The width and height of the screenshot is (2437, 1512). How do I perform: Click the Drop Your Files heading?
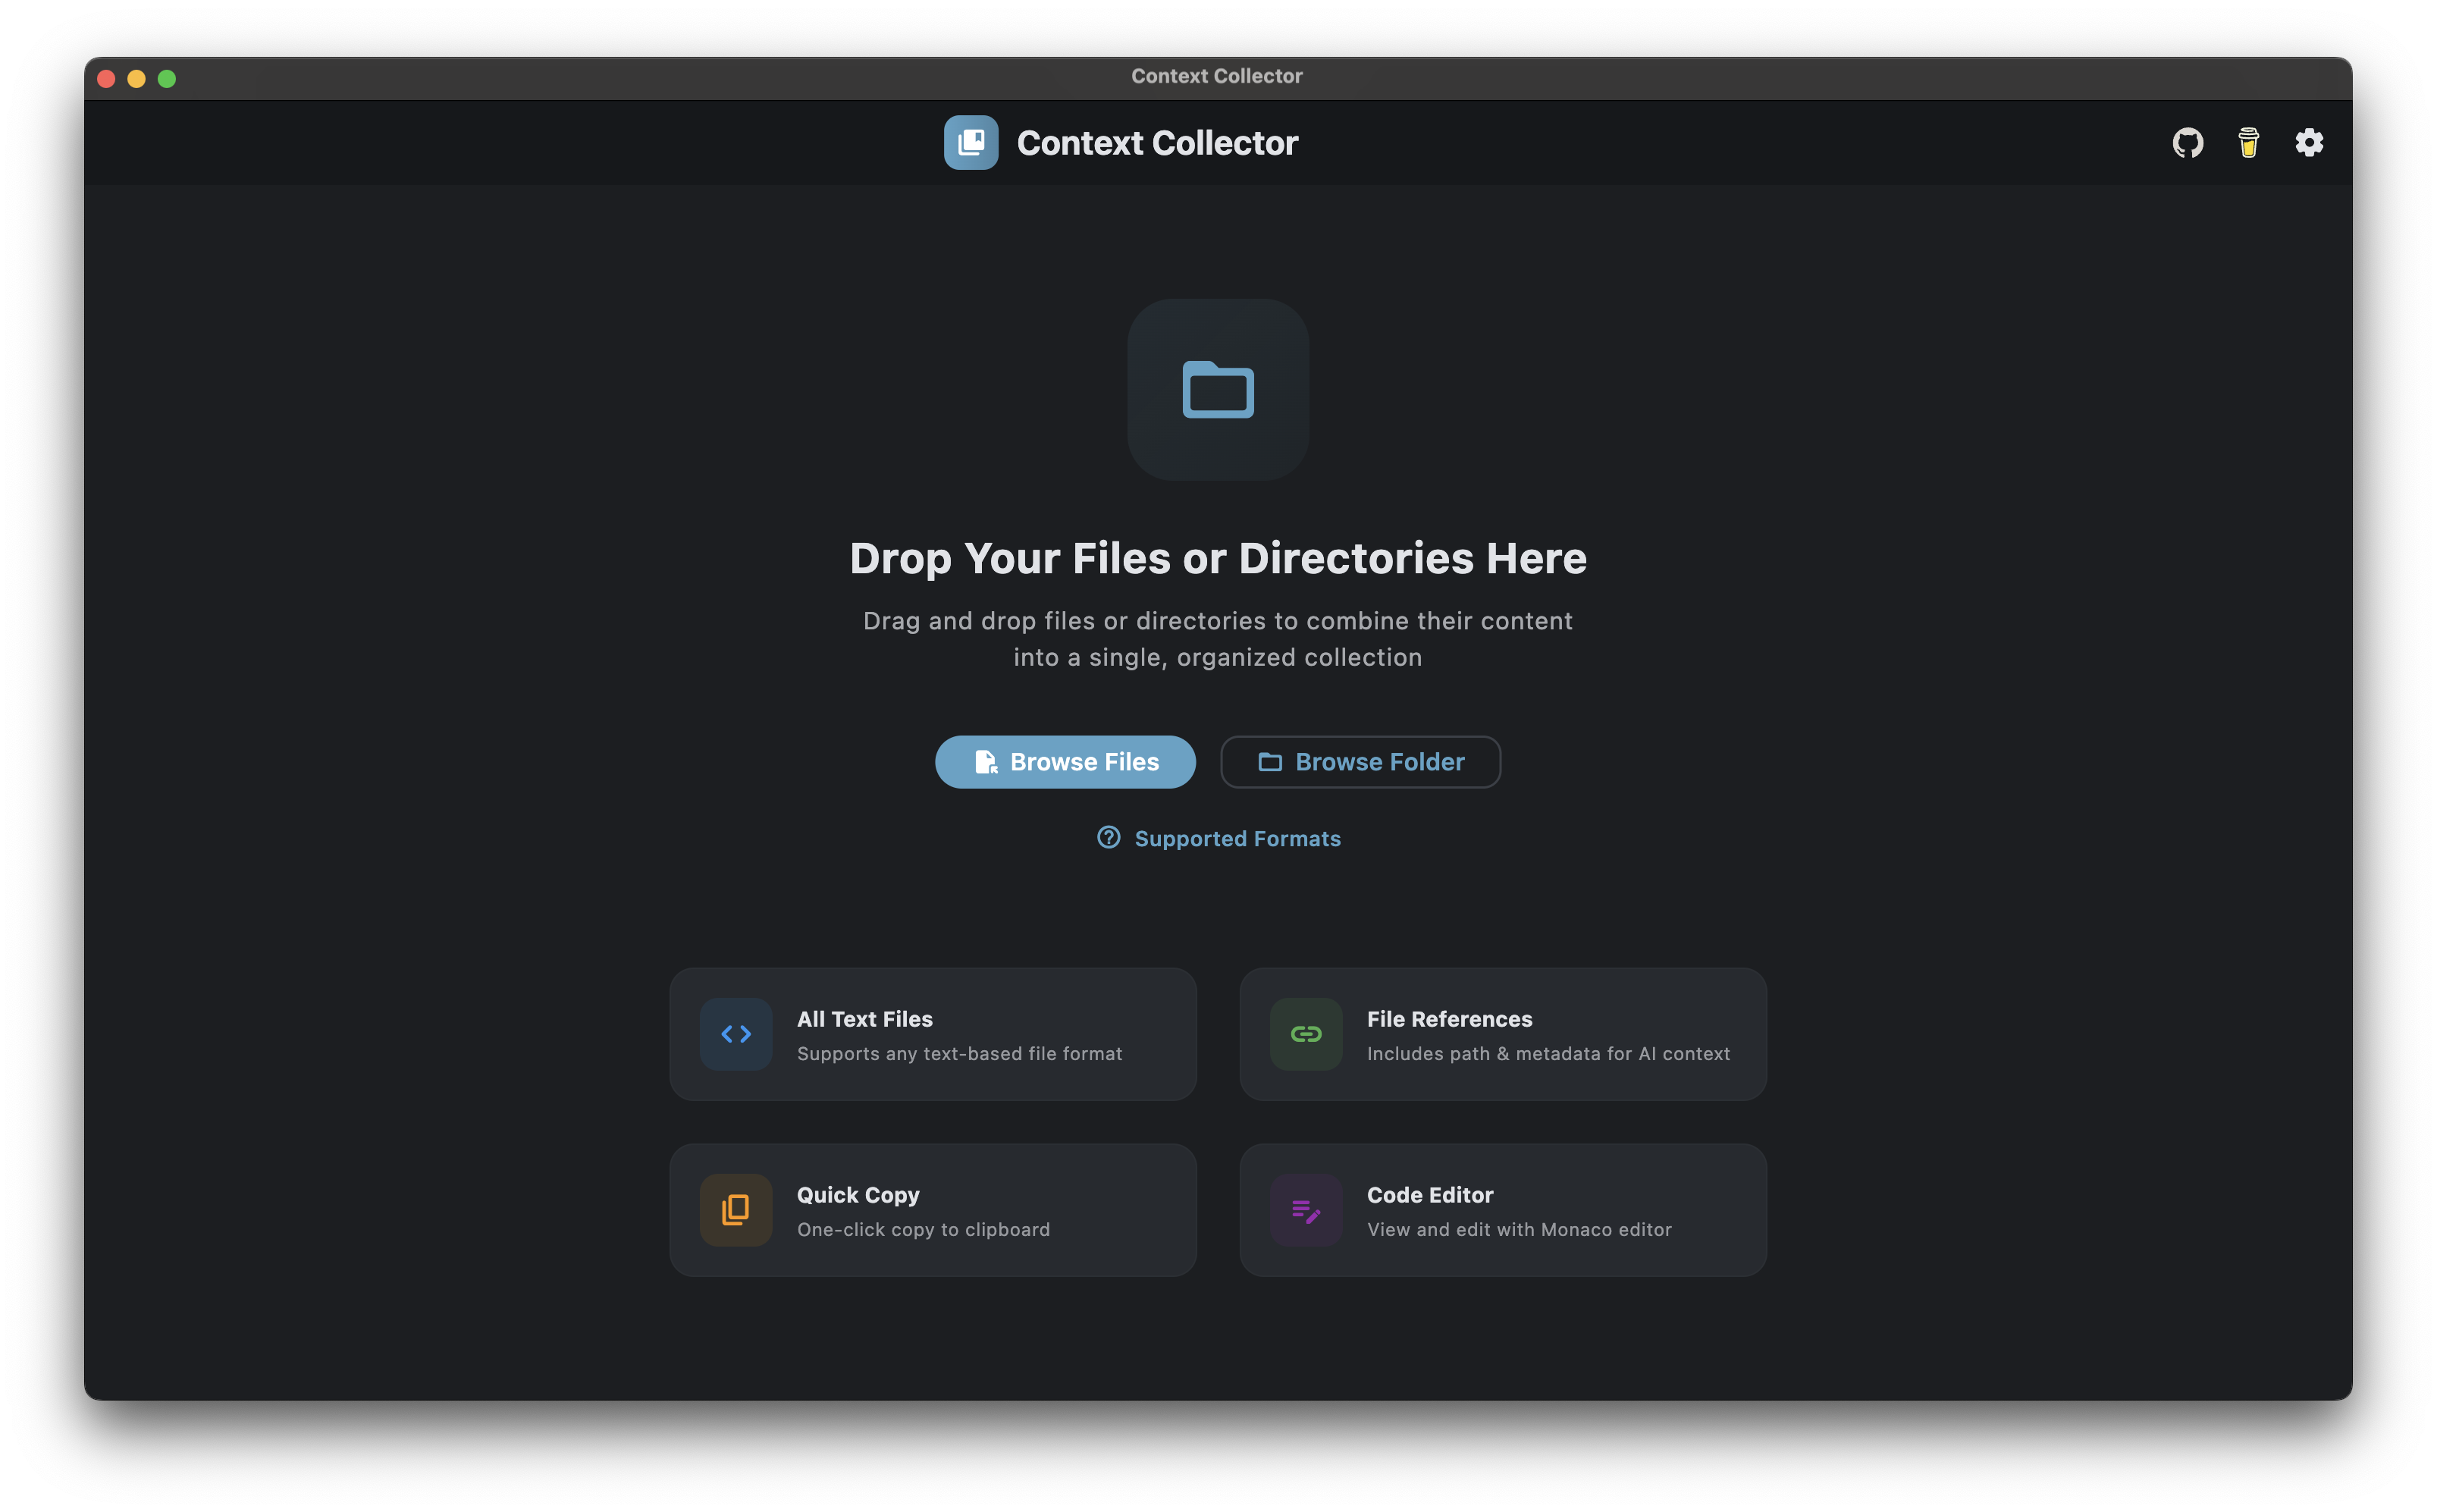1217,558
